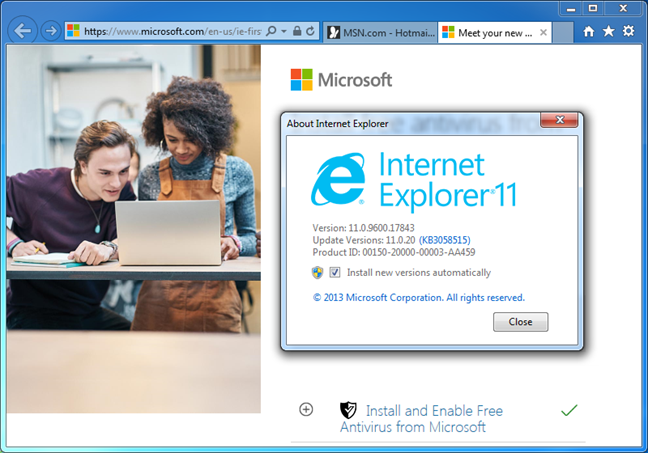Click the antivirus shield icon

click(x=348, y=410)
